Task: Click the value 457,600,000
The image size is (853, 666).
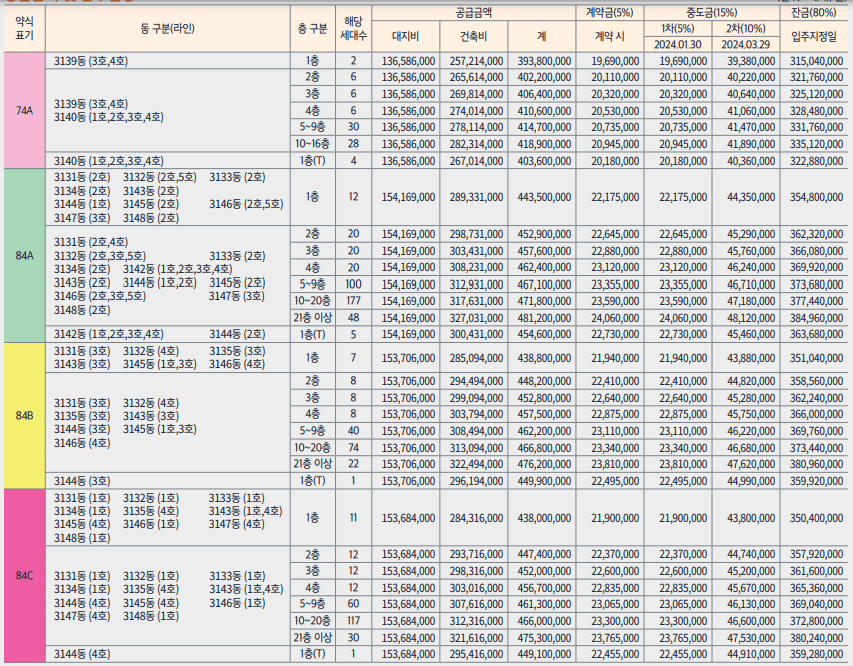Action: [x=544, y=251]
